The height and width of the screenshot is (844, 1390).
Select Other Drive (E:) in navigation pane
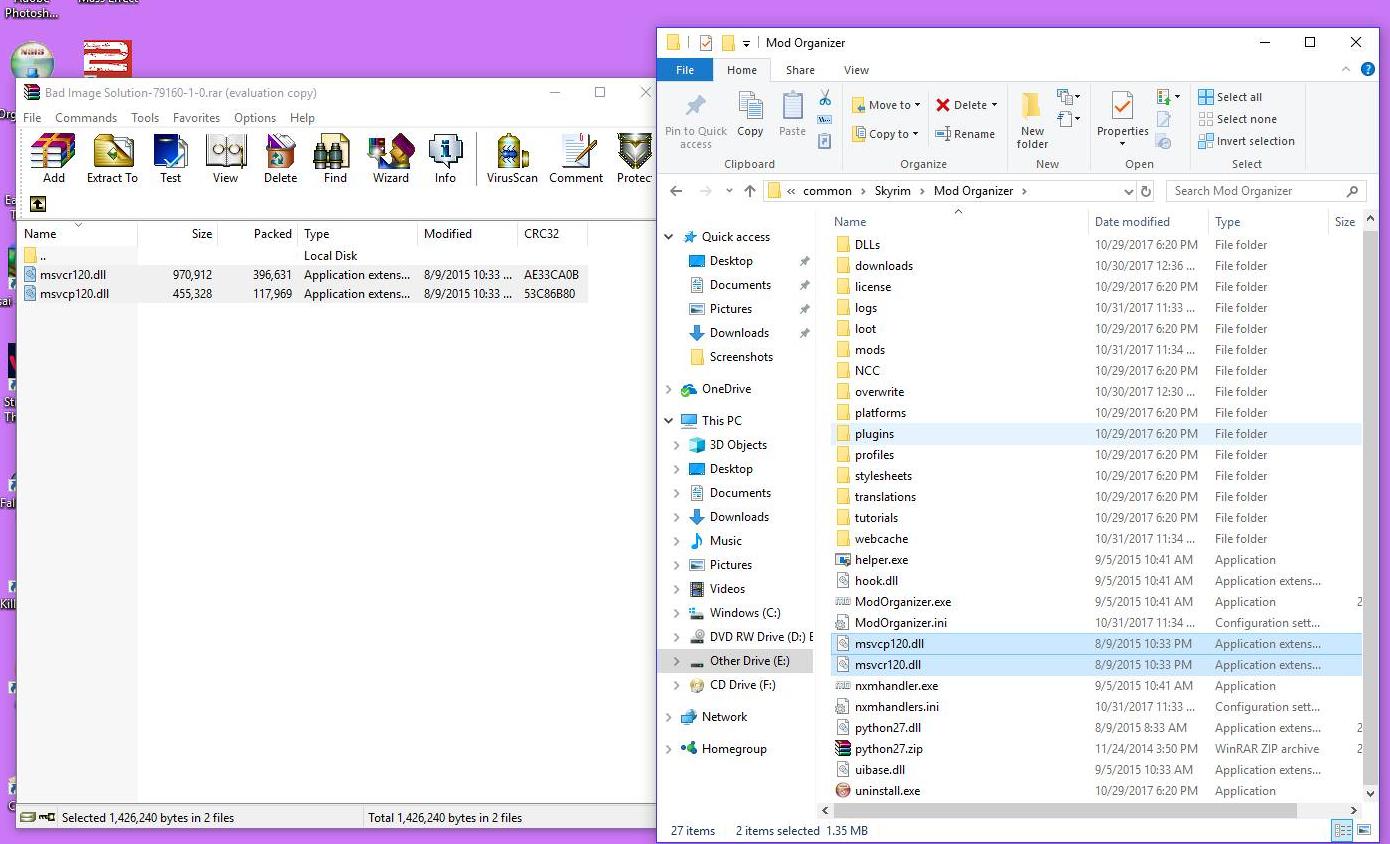click(x=735, y=661)
